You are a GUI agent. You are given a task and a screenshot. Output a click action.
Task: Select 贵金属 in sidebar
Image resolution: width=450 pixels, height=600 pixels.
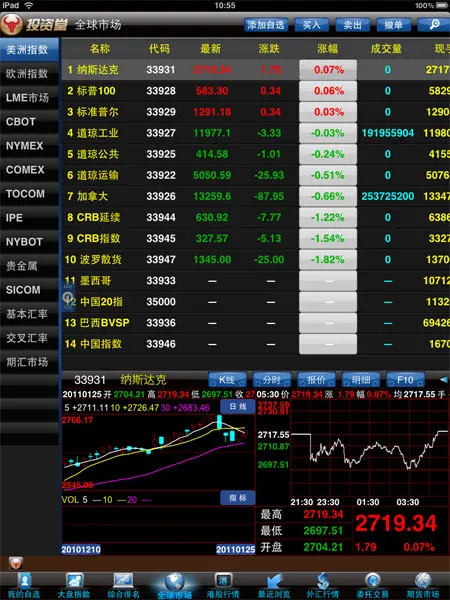pyautogui.click(x=29, y=266)
